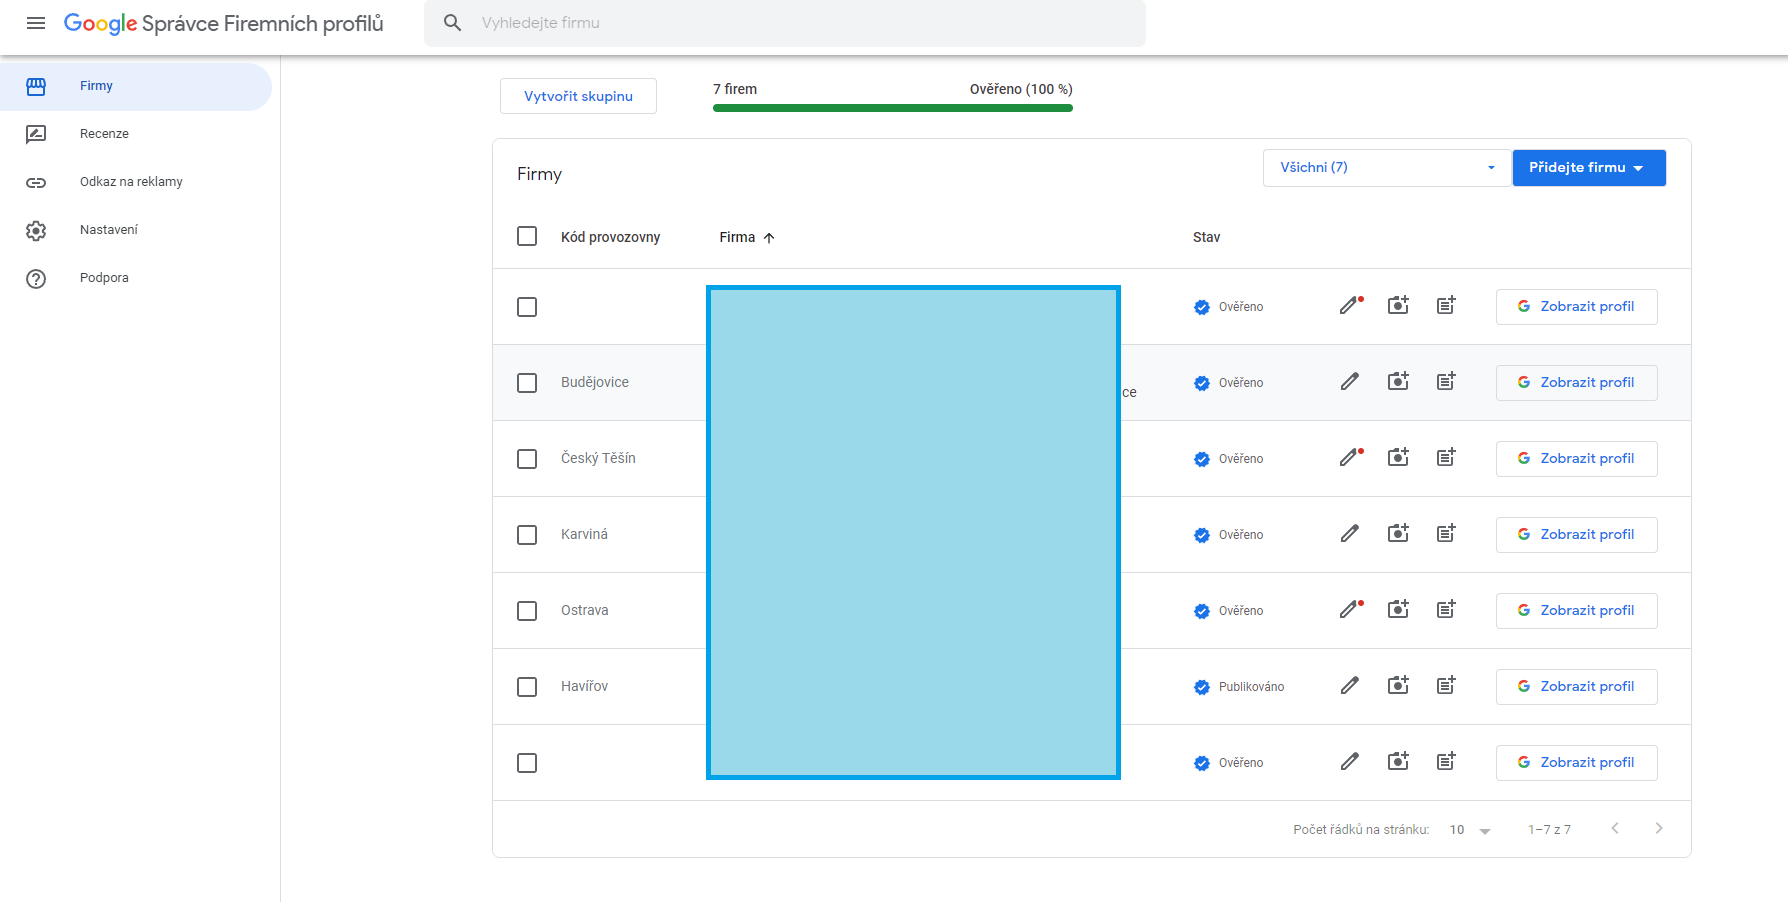Edit the Ostrava business profile with pencil
Viewport: 1788px width, 902px height.
[1351, 610]
